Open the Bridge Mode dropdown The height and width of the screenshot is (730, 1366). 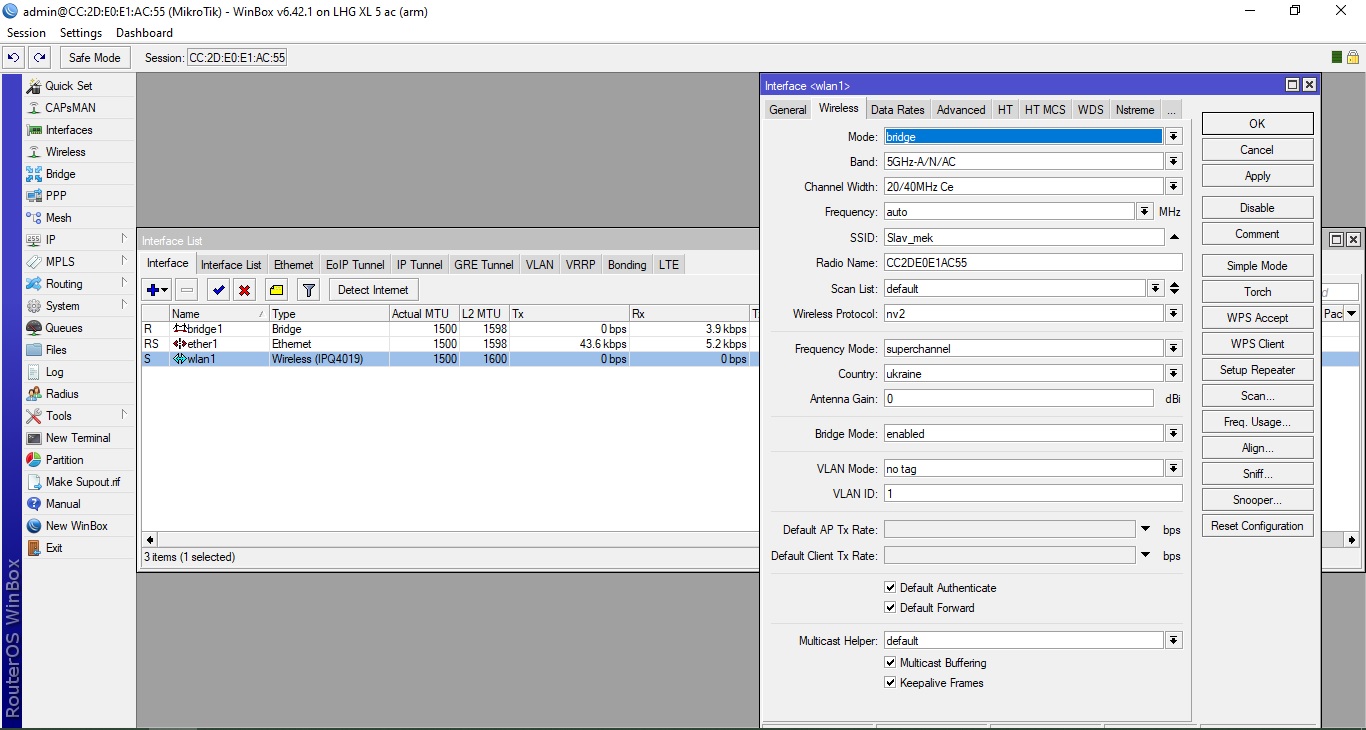1174,434
